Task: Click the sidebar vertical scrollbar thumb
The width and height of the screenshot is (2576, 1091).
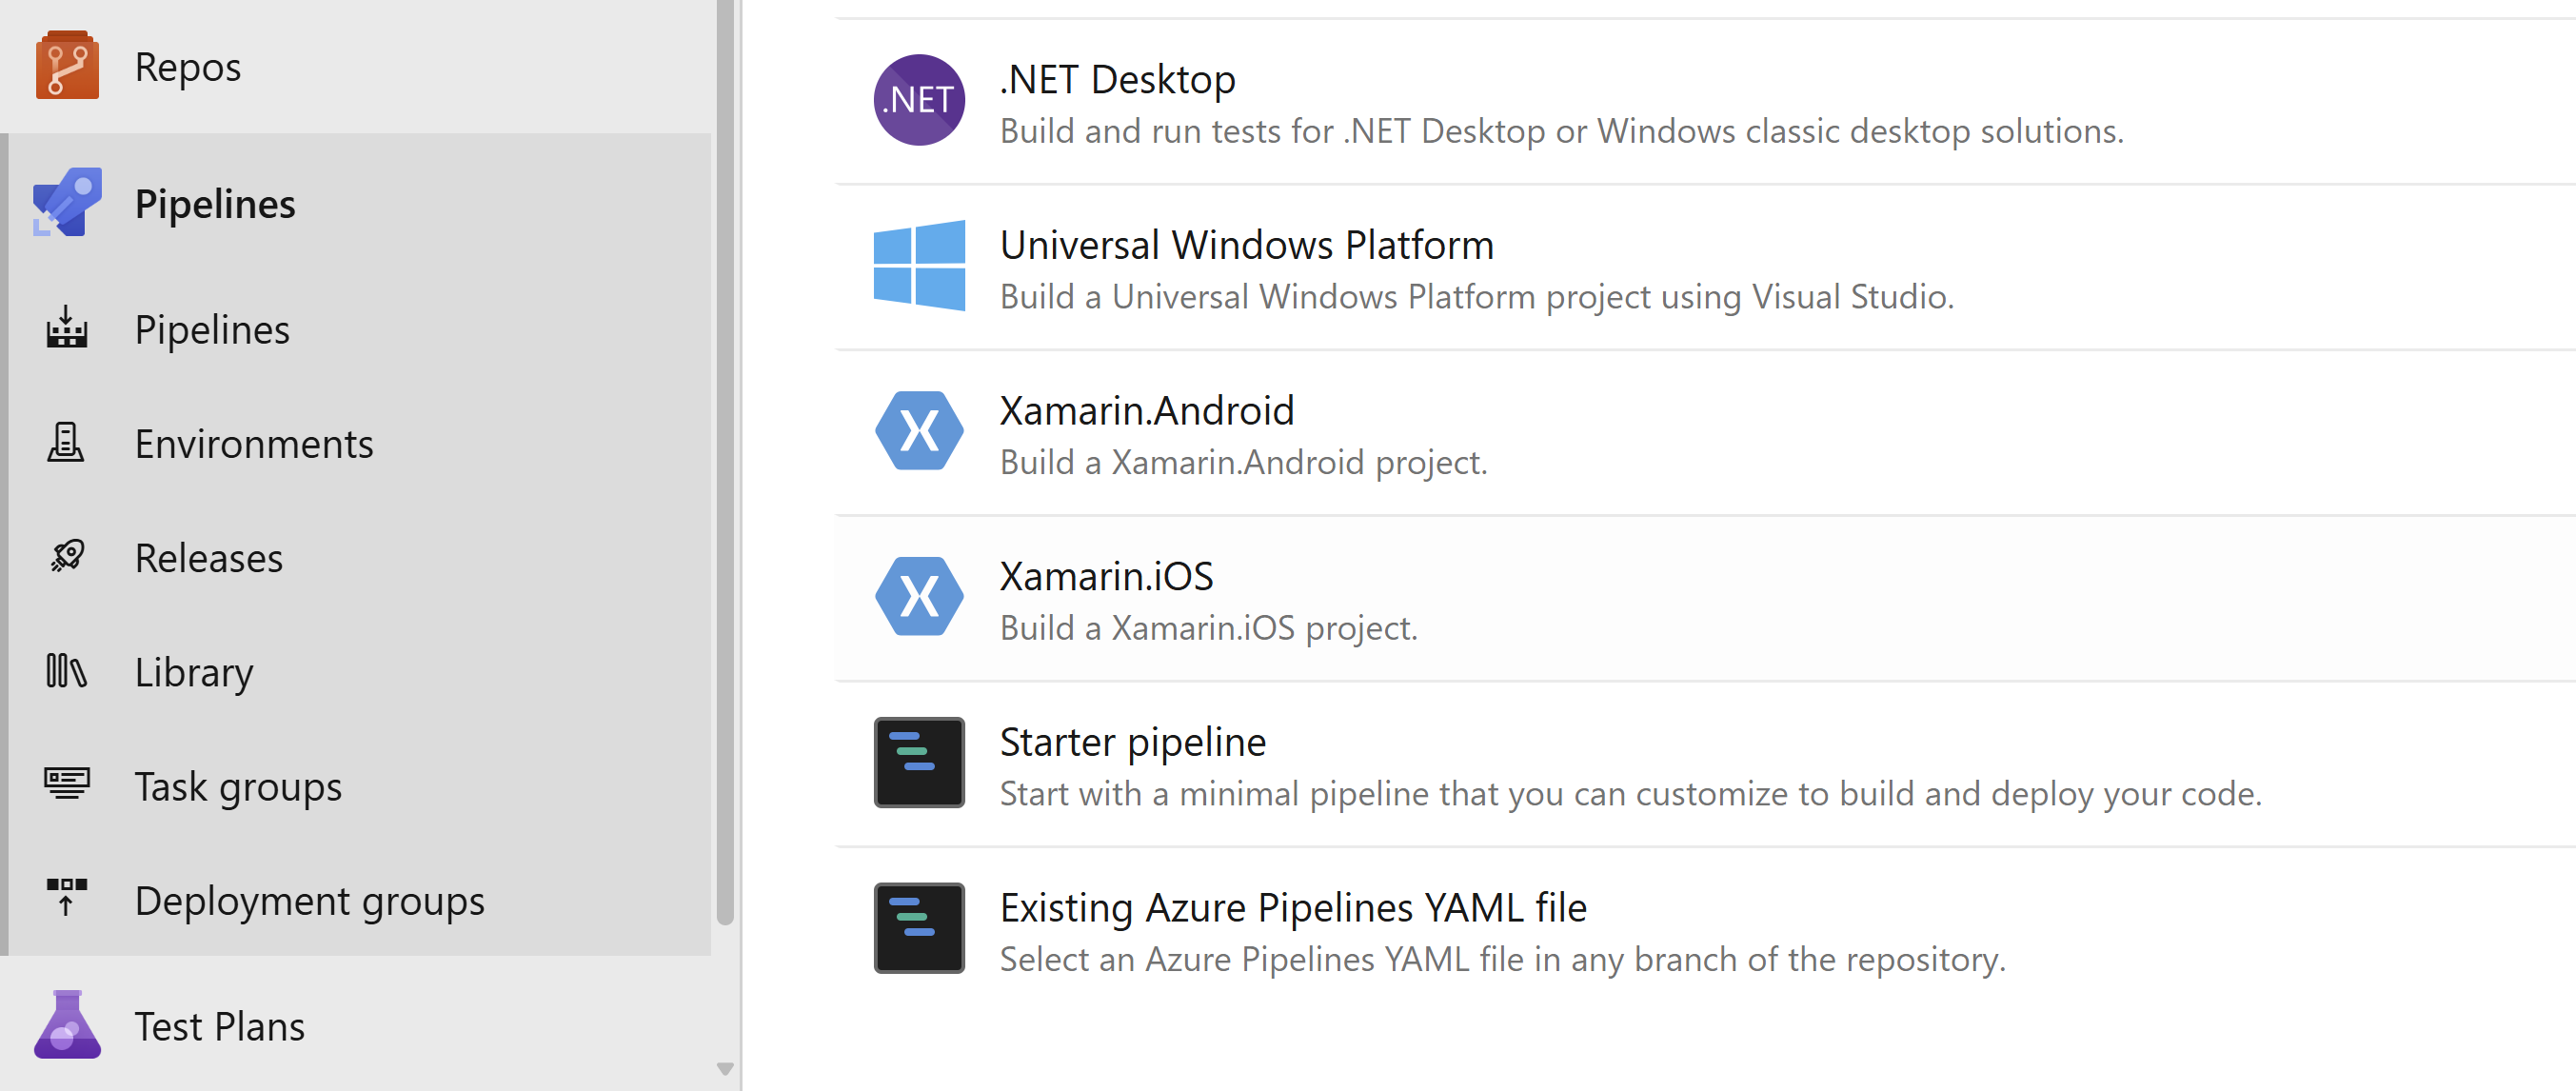Action: point(725,462)
